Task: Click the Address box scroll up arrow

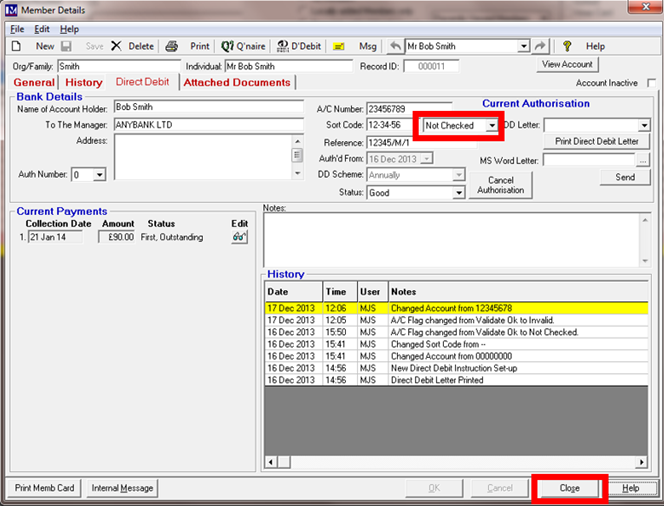Action: point(298,141)
